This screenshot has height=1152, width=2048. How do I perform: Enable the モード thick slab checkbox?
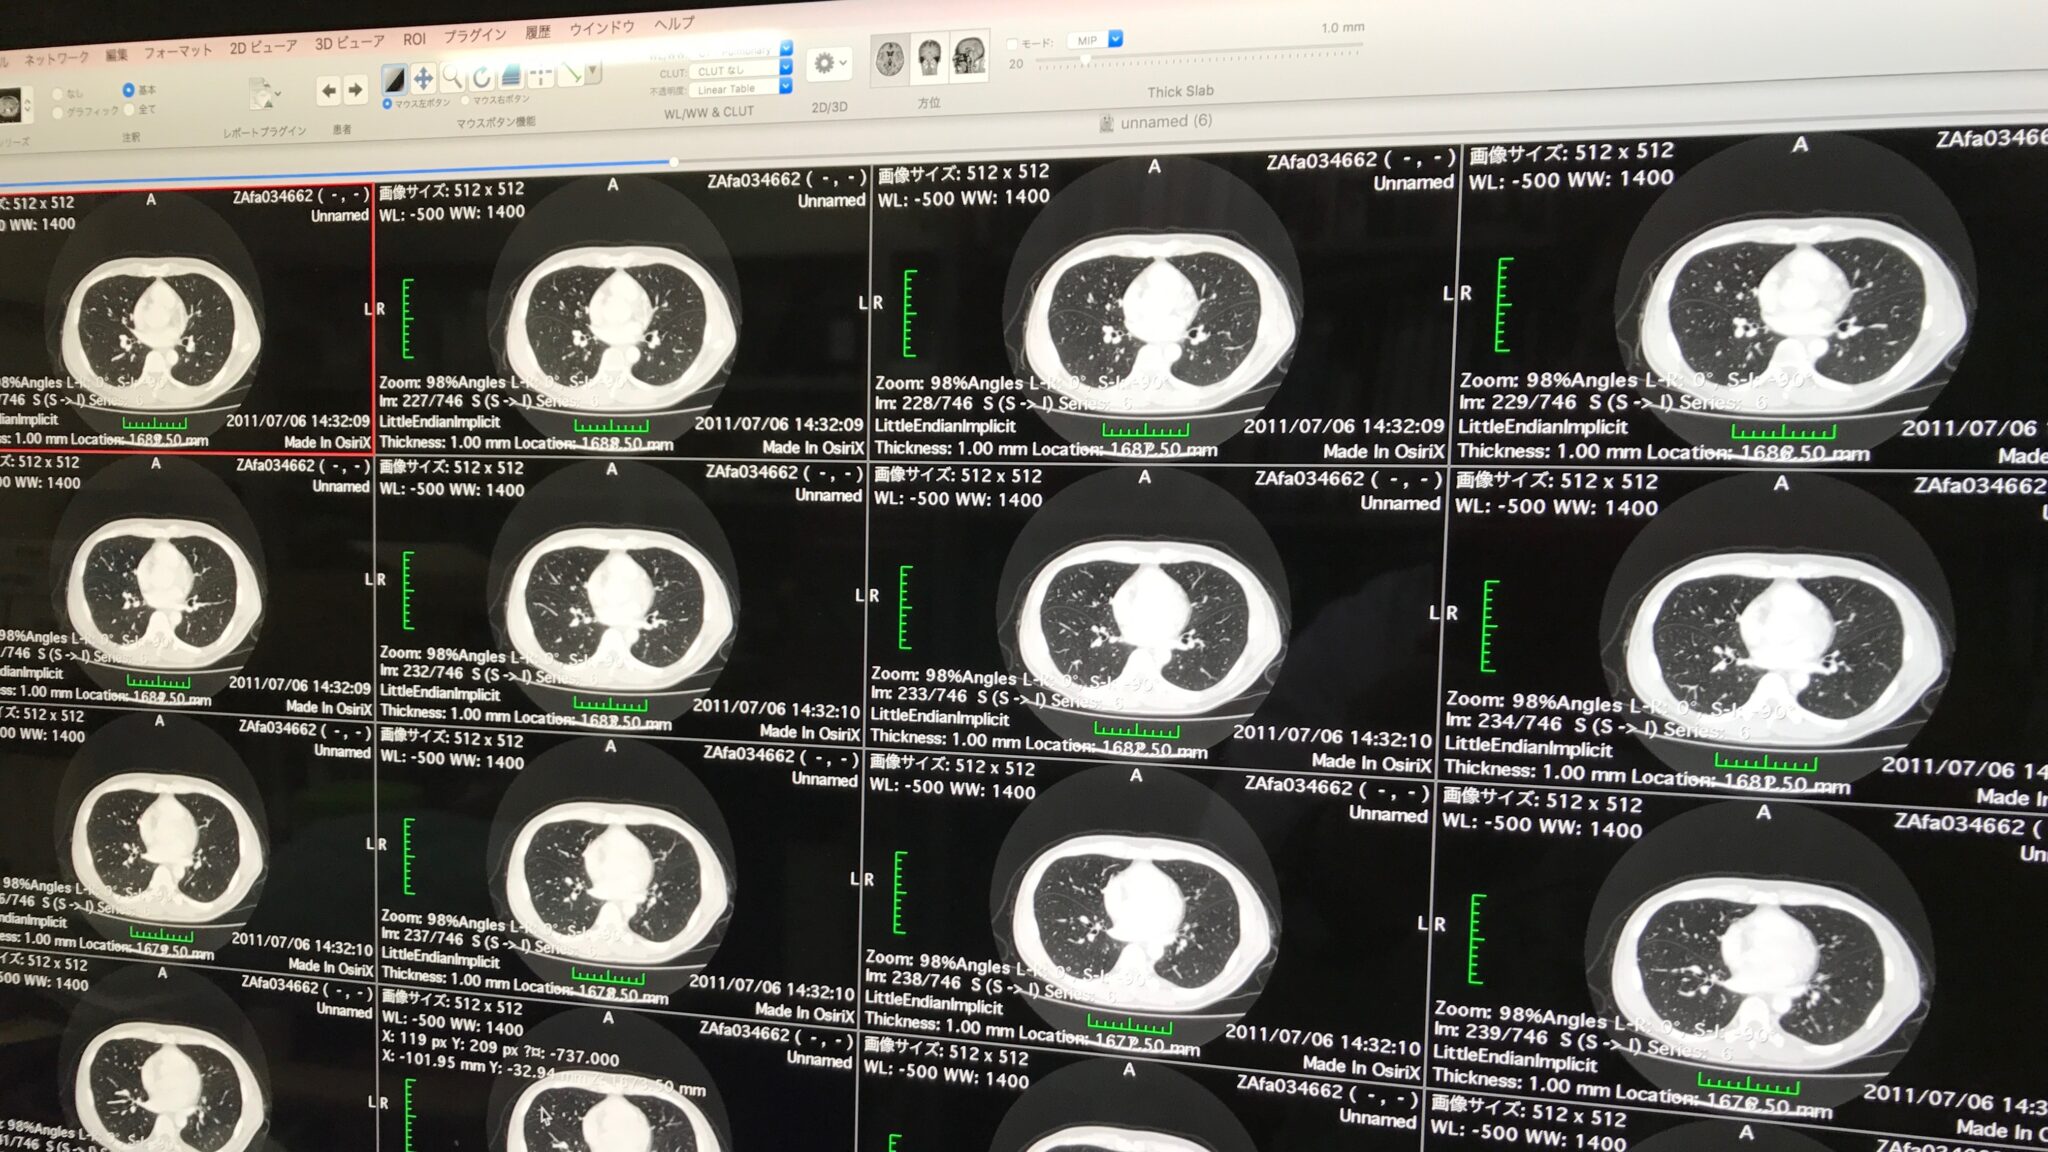[1011, 44]
